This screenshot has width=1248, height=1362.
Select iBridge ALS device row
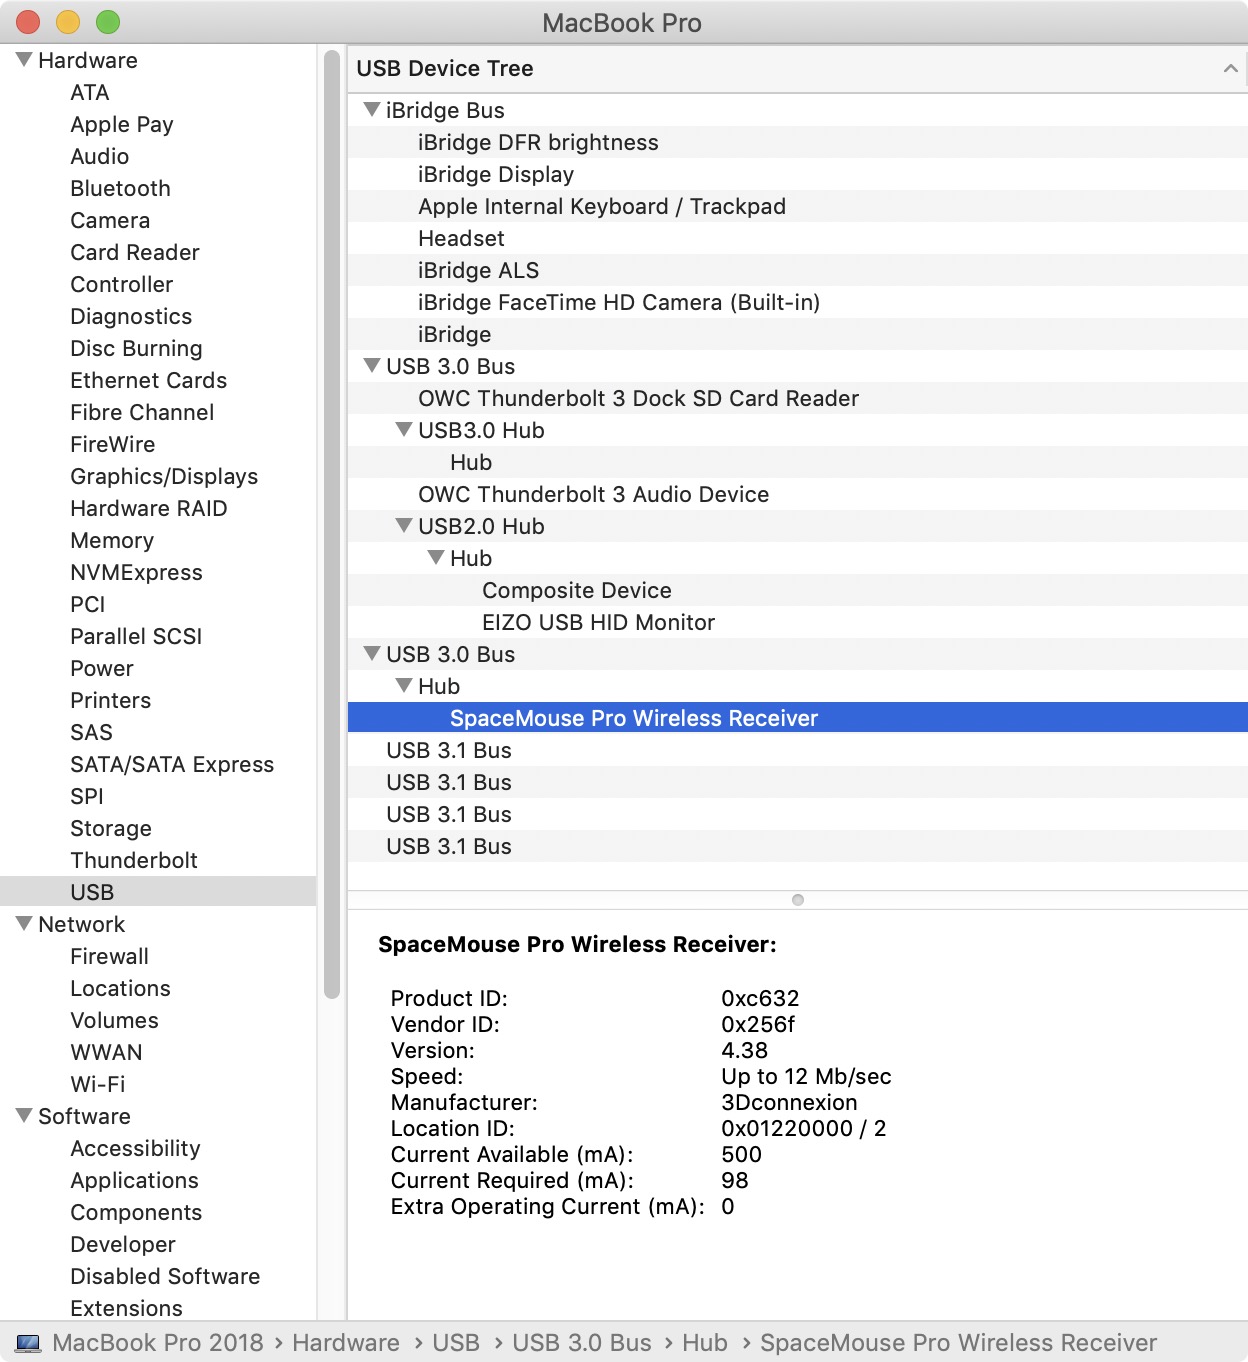tap(797, 270)
